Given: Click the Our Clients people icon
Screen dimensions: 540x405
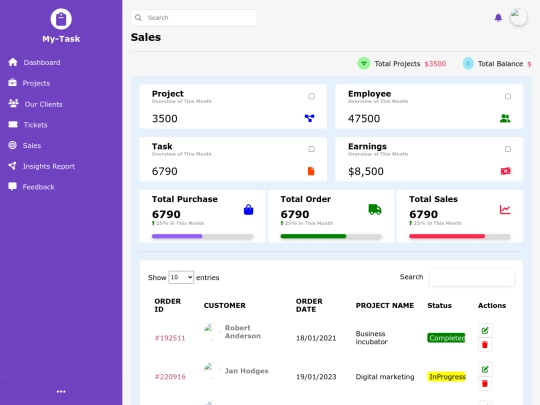Looking at the screenshot, I should tap(13, 103).
